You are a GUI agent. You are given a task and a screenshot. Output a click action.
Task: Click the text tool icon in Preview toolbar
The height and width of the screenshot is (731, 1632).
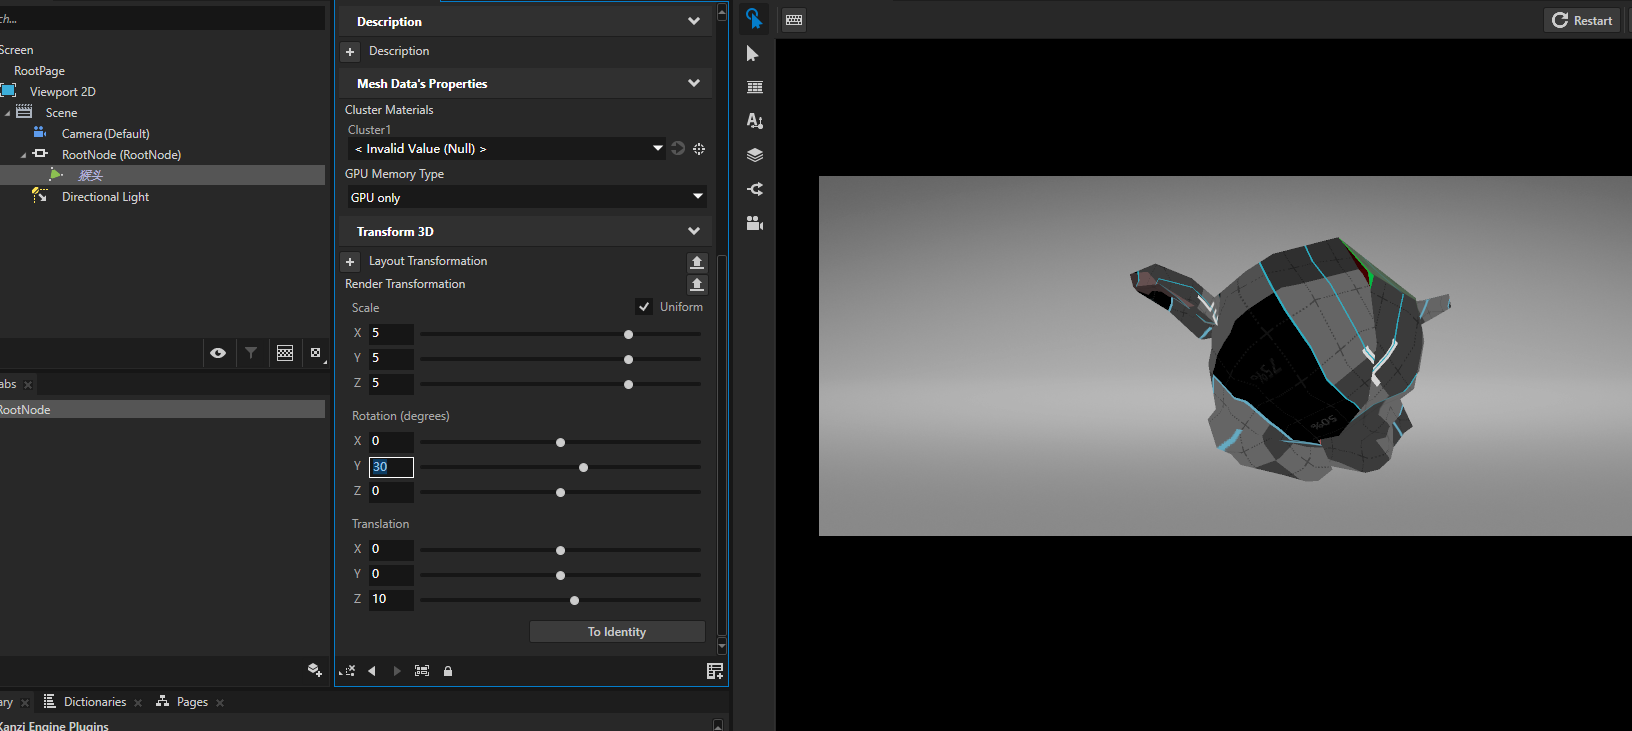(755, 121)
